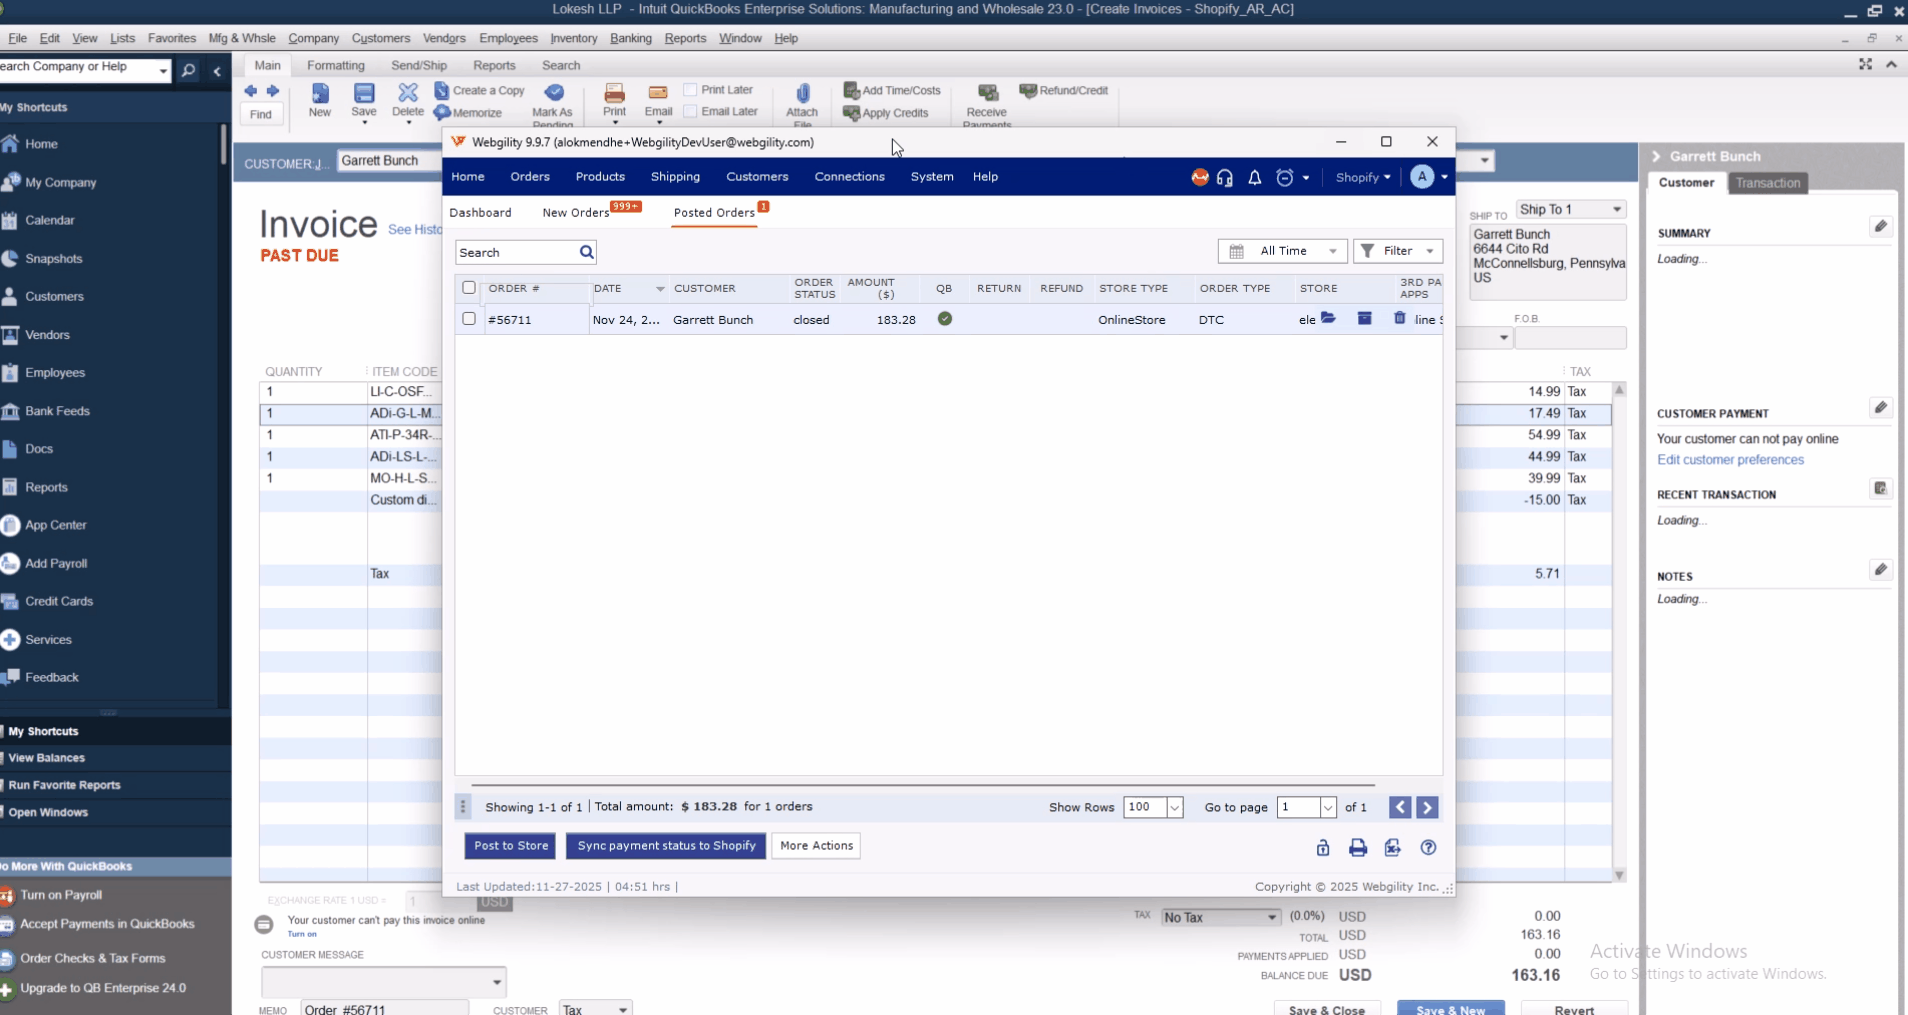Click the lock icon in Webgility footer

click(x=1322, y=848)
